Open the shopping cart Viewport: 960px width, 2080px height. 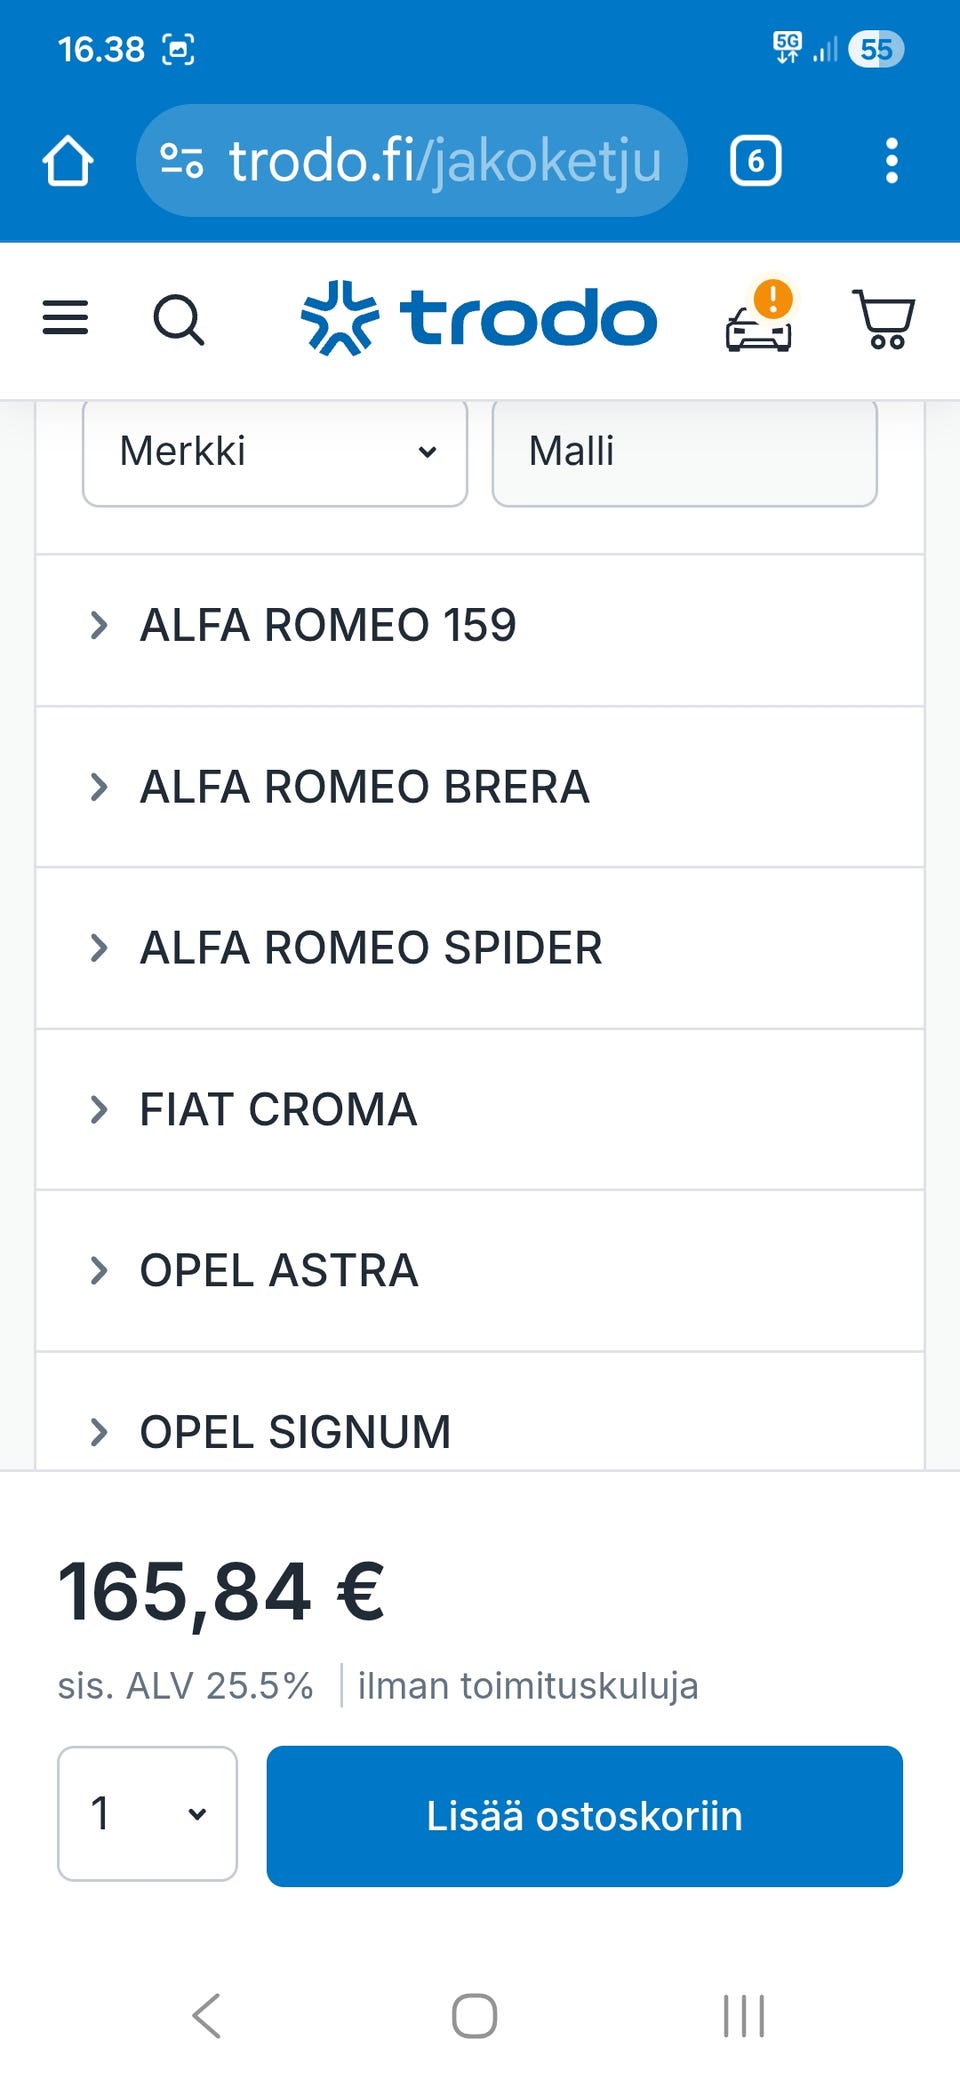tap(883, 319)
